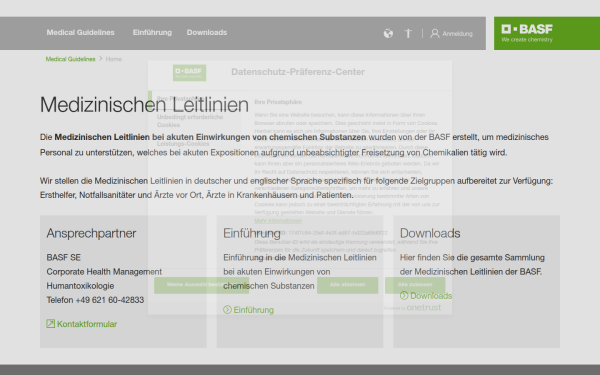Click the Humantoxikologie line
600x375 pixels.
80,286
